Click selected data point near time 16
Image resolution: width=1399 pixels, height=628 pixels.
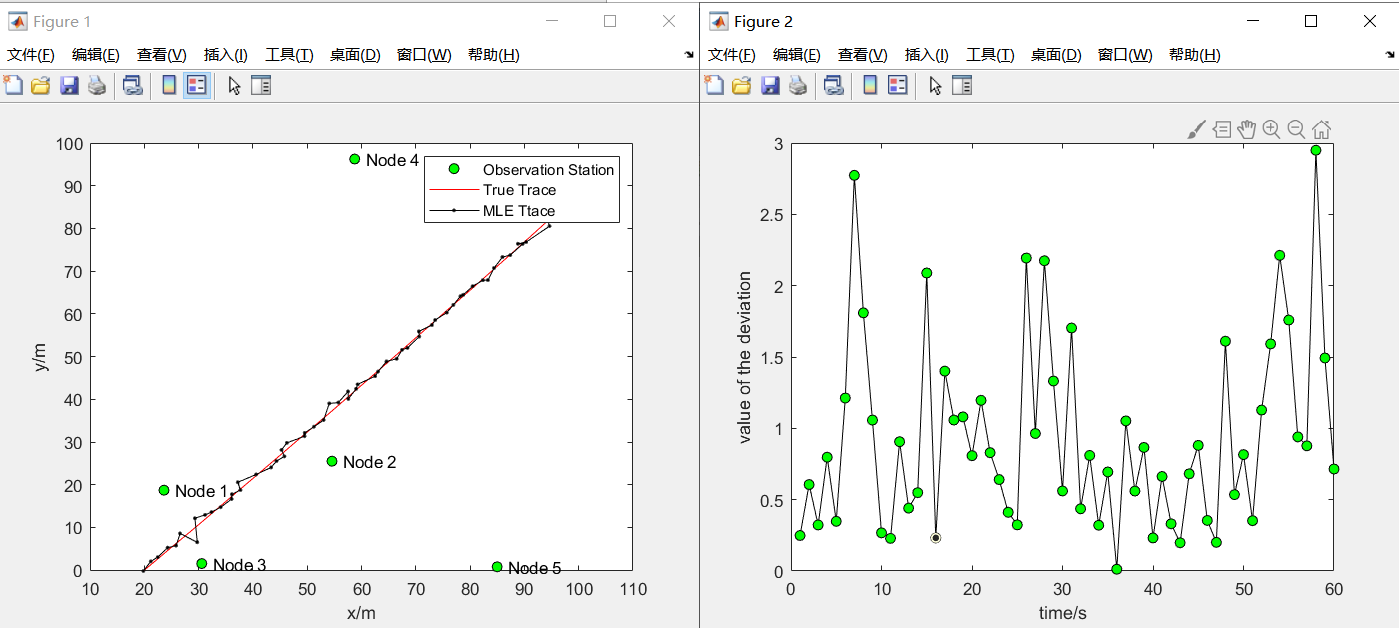click(x=935, y=537)
